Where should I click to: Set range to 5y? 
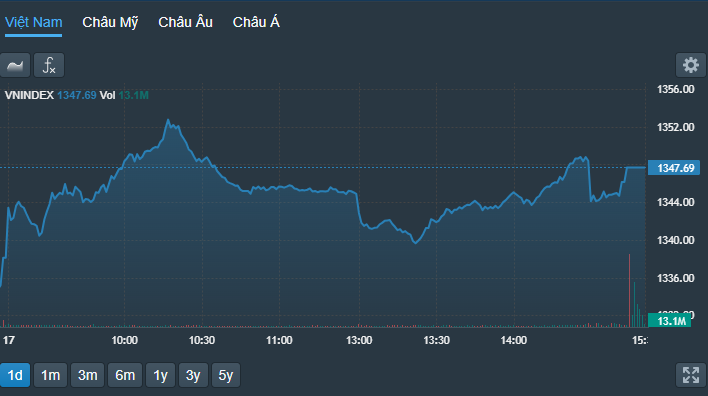226,375
